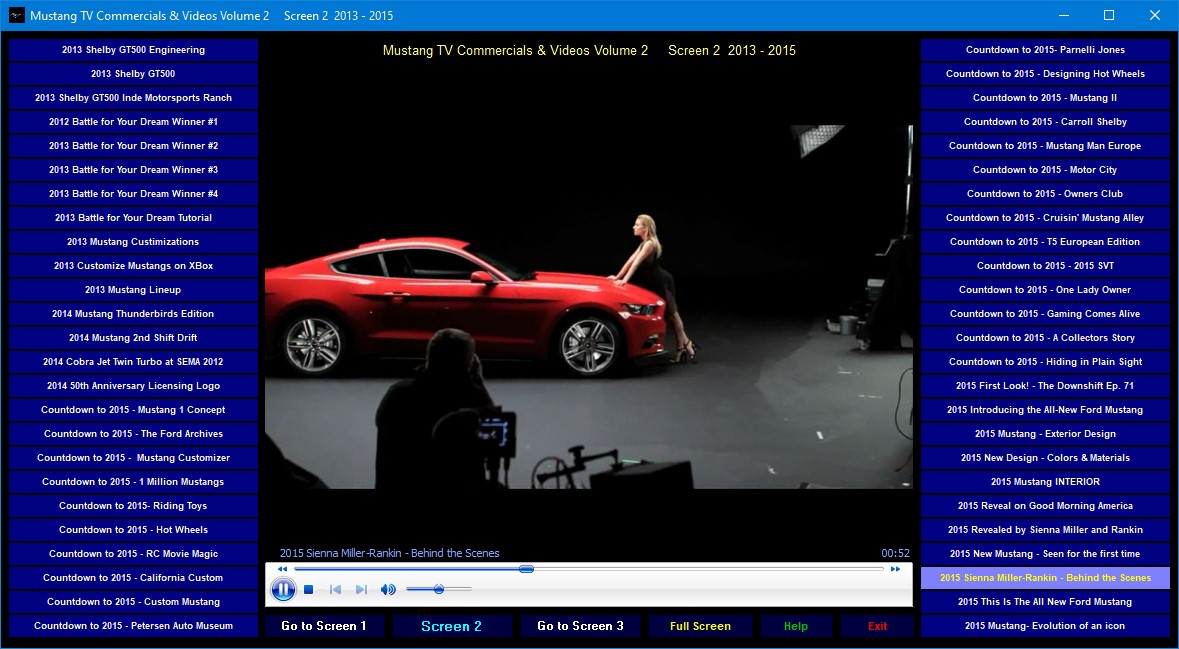The image size is (1179, 649).
Task: Select 2013 Mustang Lineup
Action: 133,290
